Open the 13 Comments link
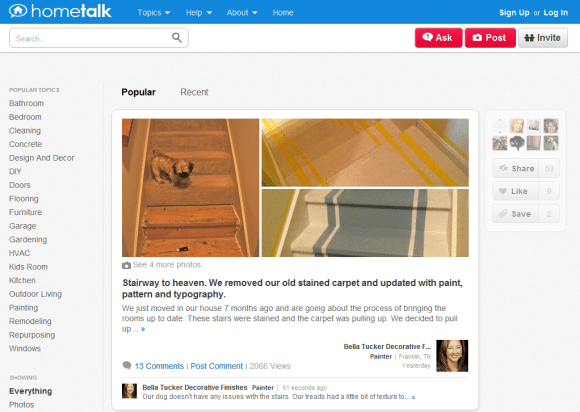The width and height of the screenshot is (580, 412). tap(159, 366)
